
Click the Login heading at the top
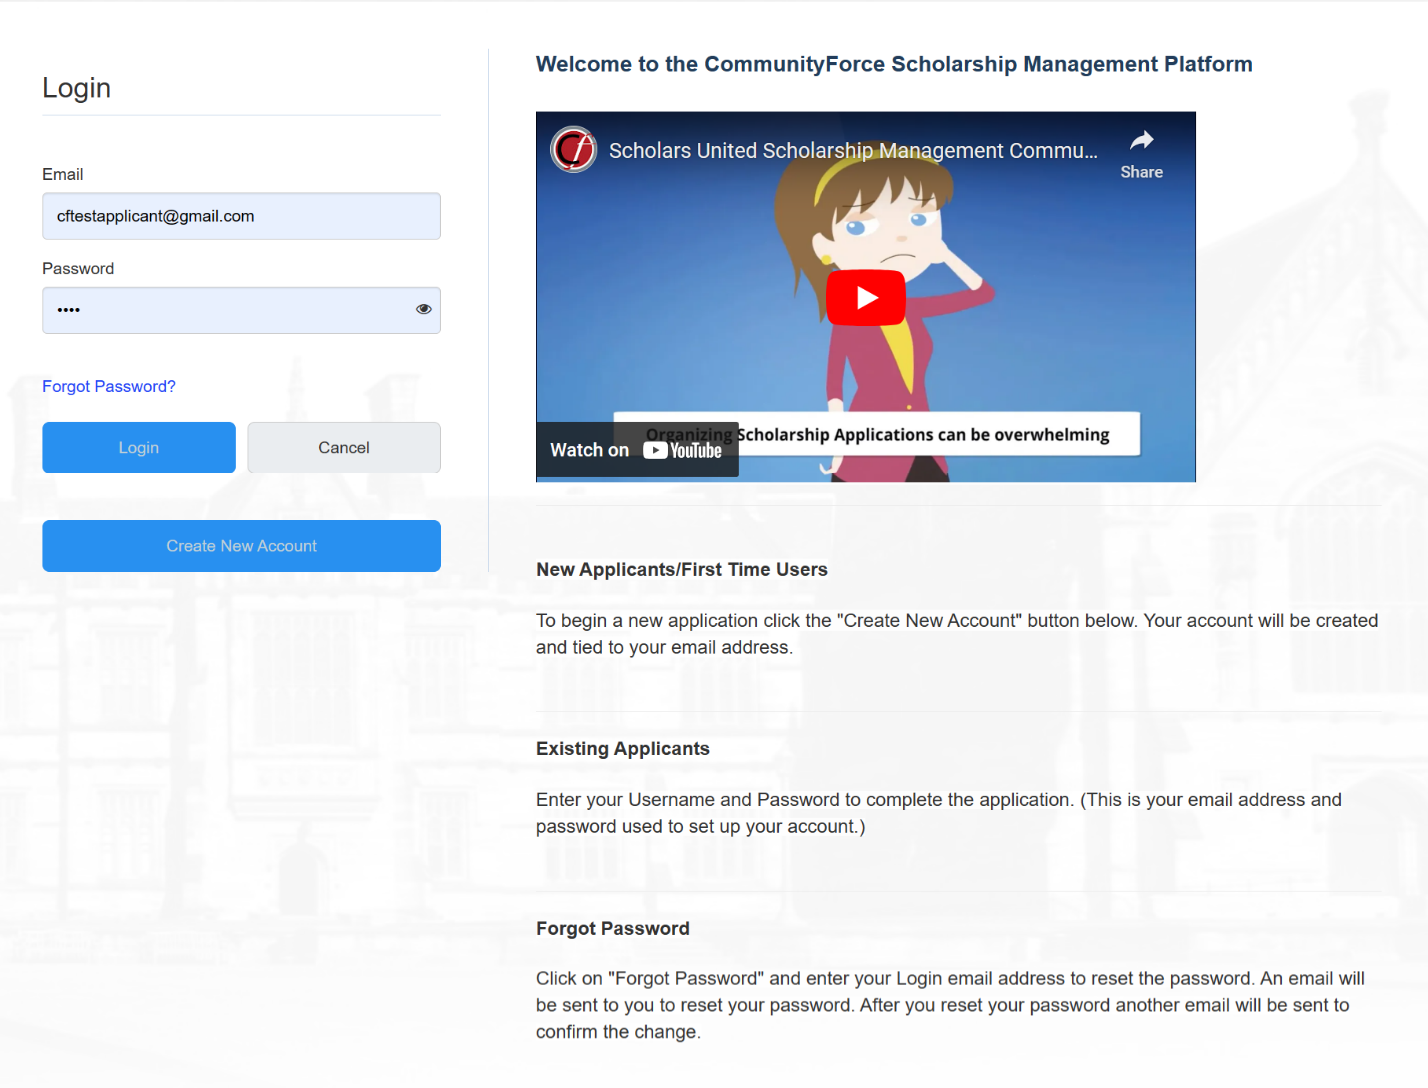coord(76,88)
